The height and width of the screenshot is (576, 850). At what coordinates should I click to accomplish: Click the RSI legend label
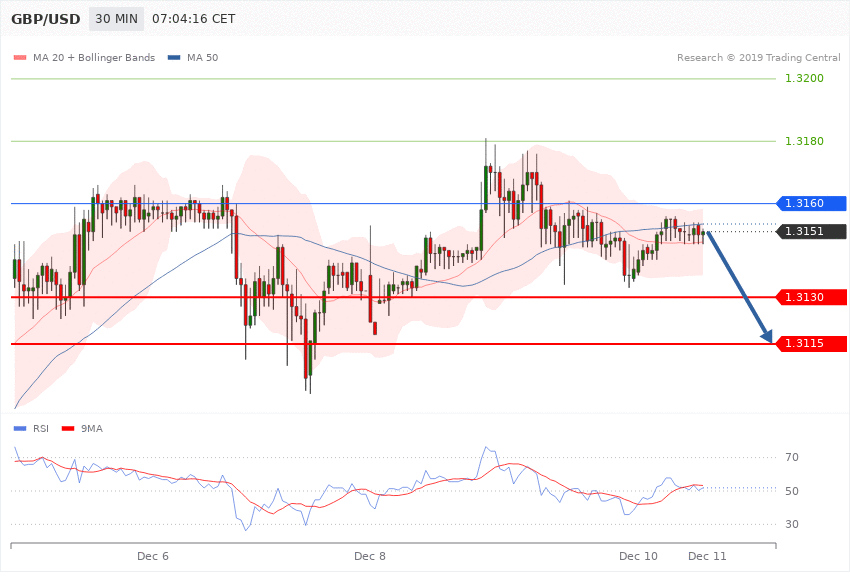tap(41, 429)
